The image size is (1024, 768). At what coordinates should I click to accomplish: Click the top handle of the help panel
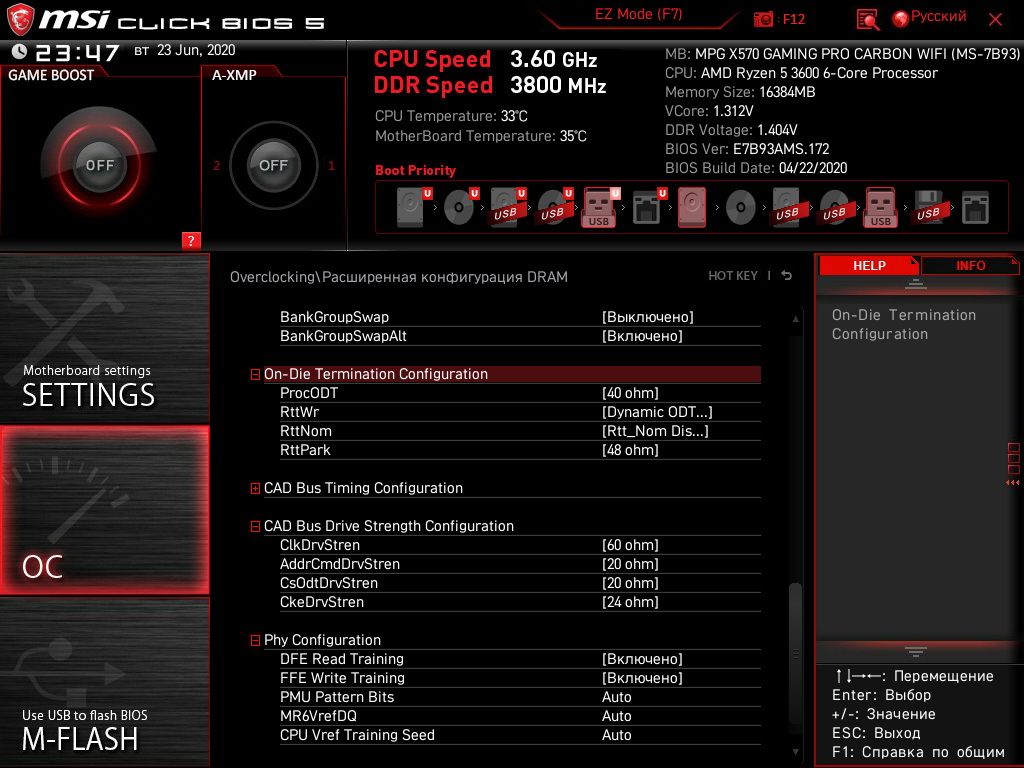tap(916, 283)
